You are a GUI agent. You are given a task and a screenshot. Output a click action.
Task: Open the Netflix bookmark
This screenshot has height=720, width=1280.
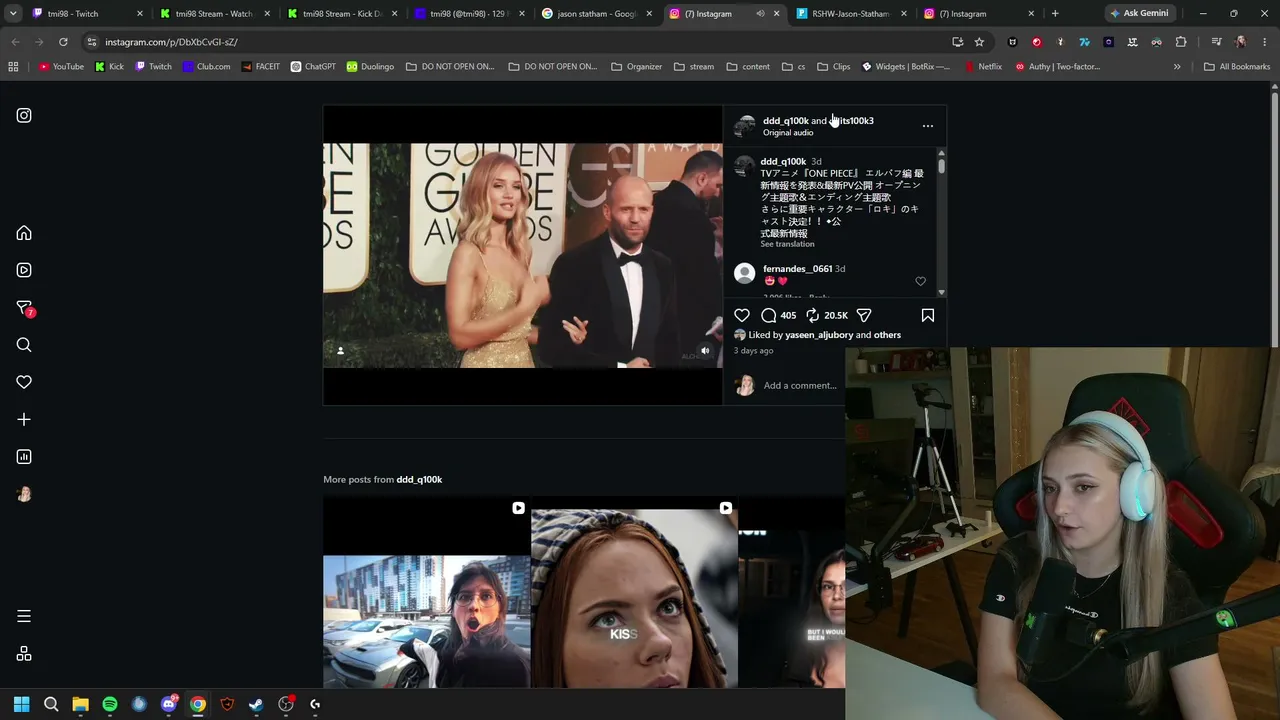(983, 67)
